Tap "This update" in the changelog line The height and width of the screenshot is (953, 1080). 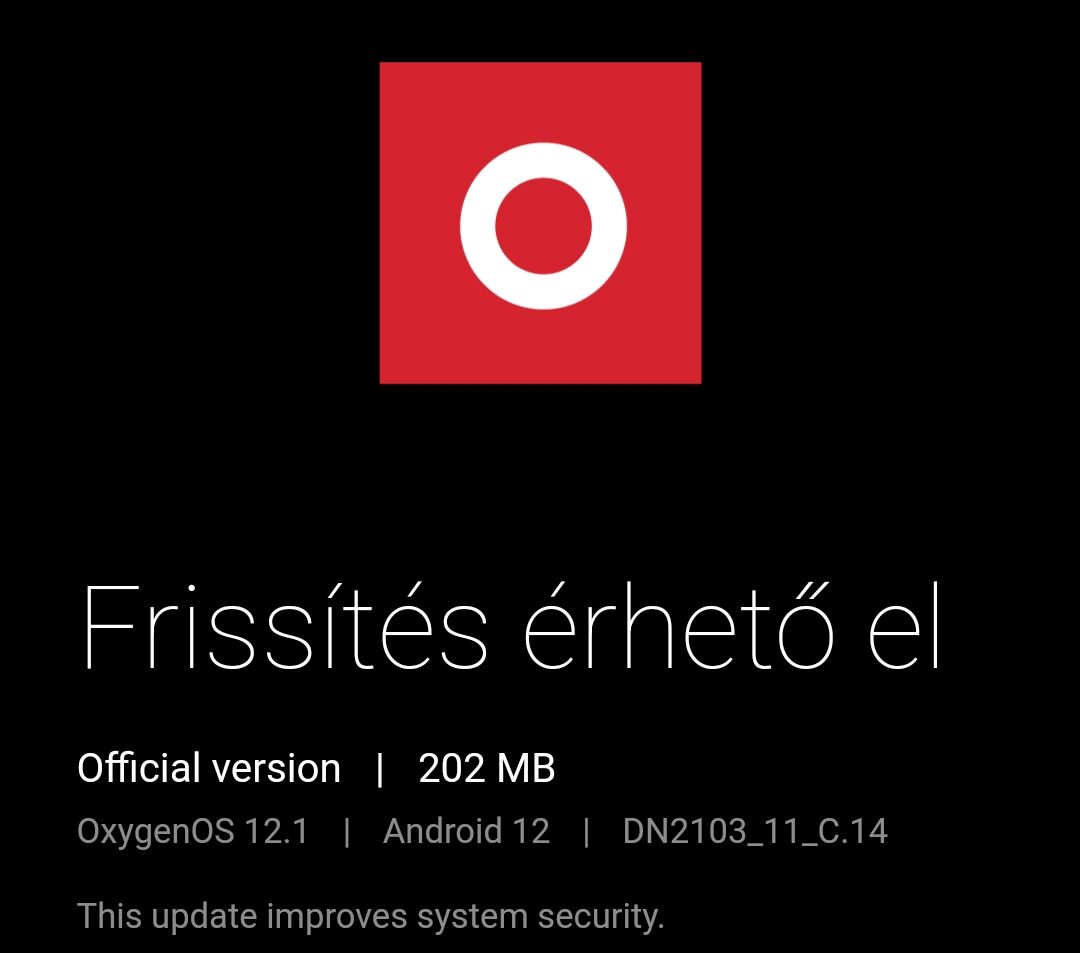click(x=167, y=917)
